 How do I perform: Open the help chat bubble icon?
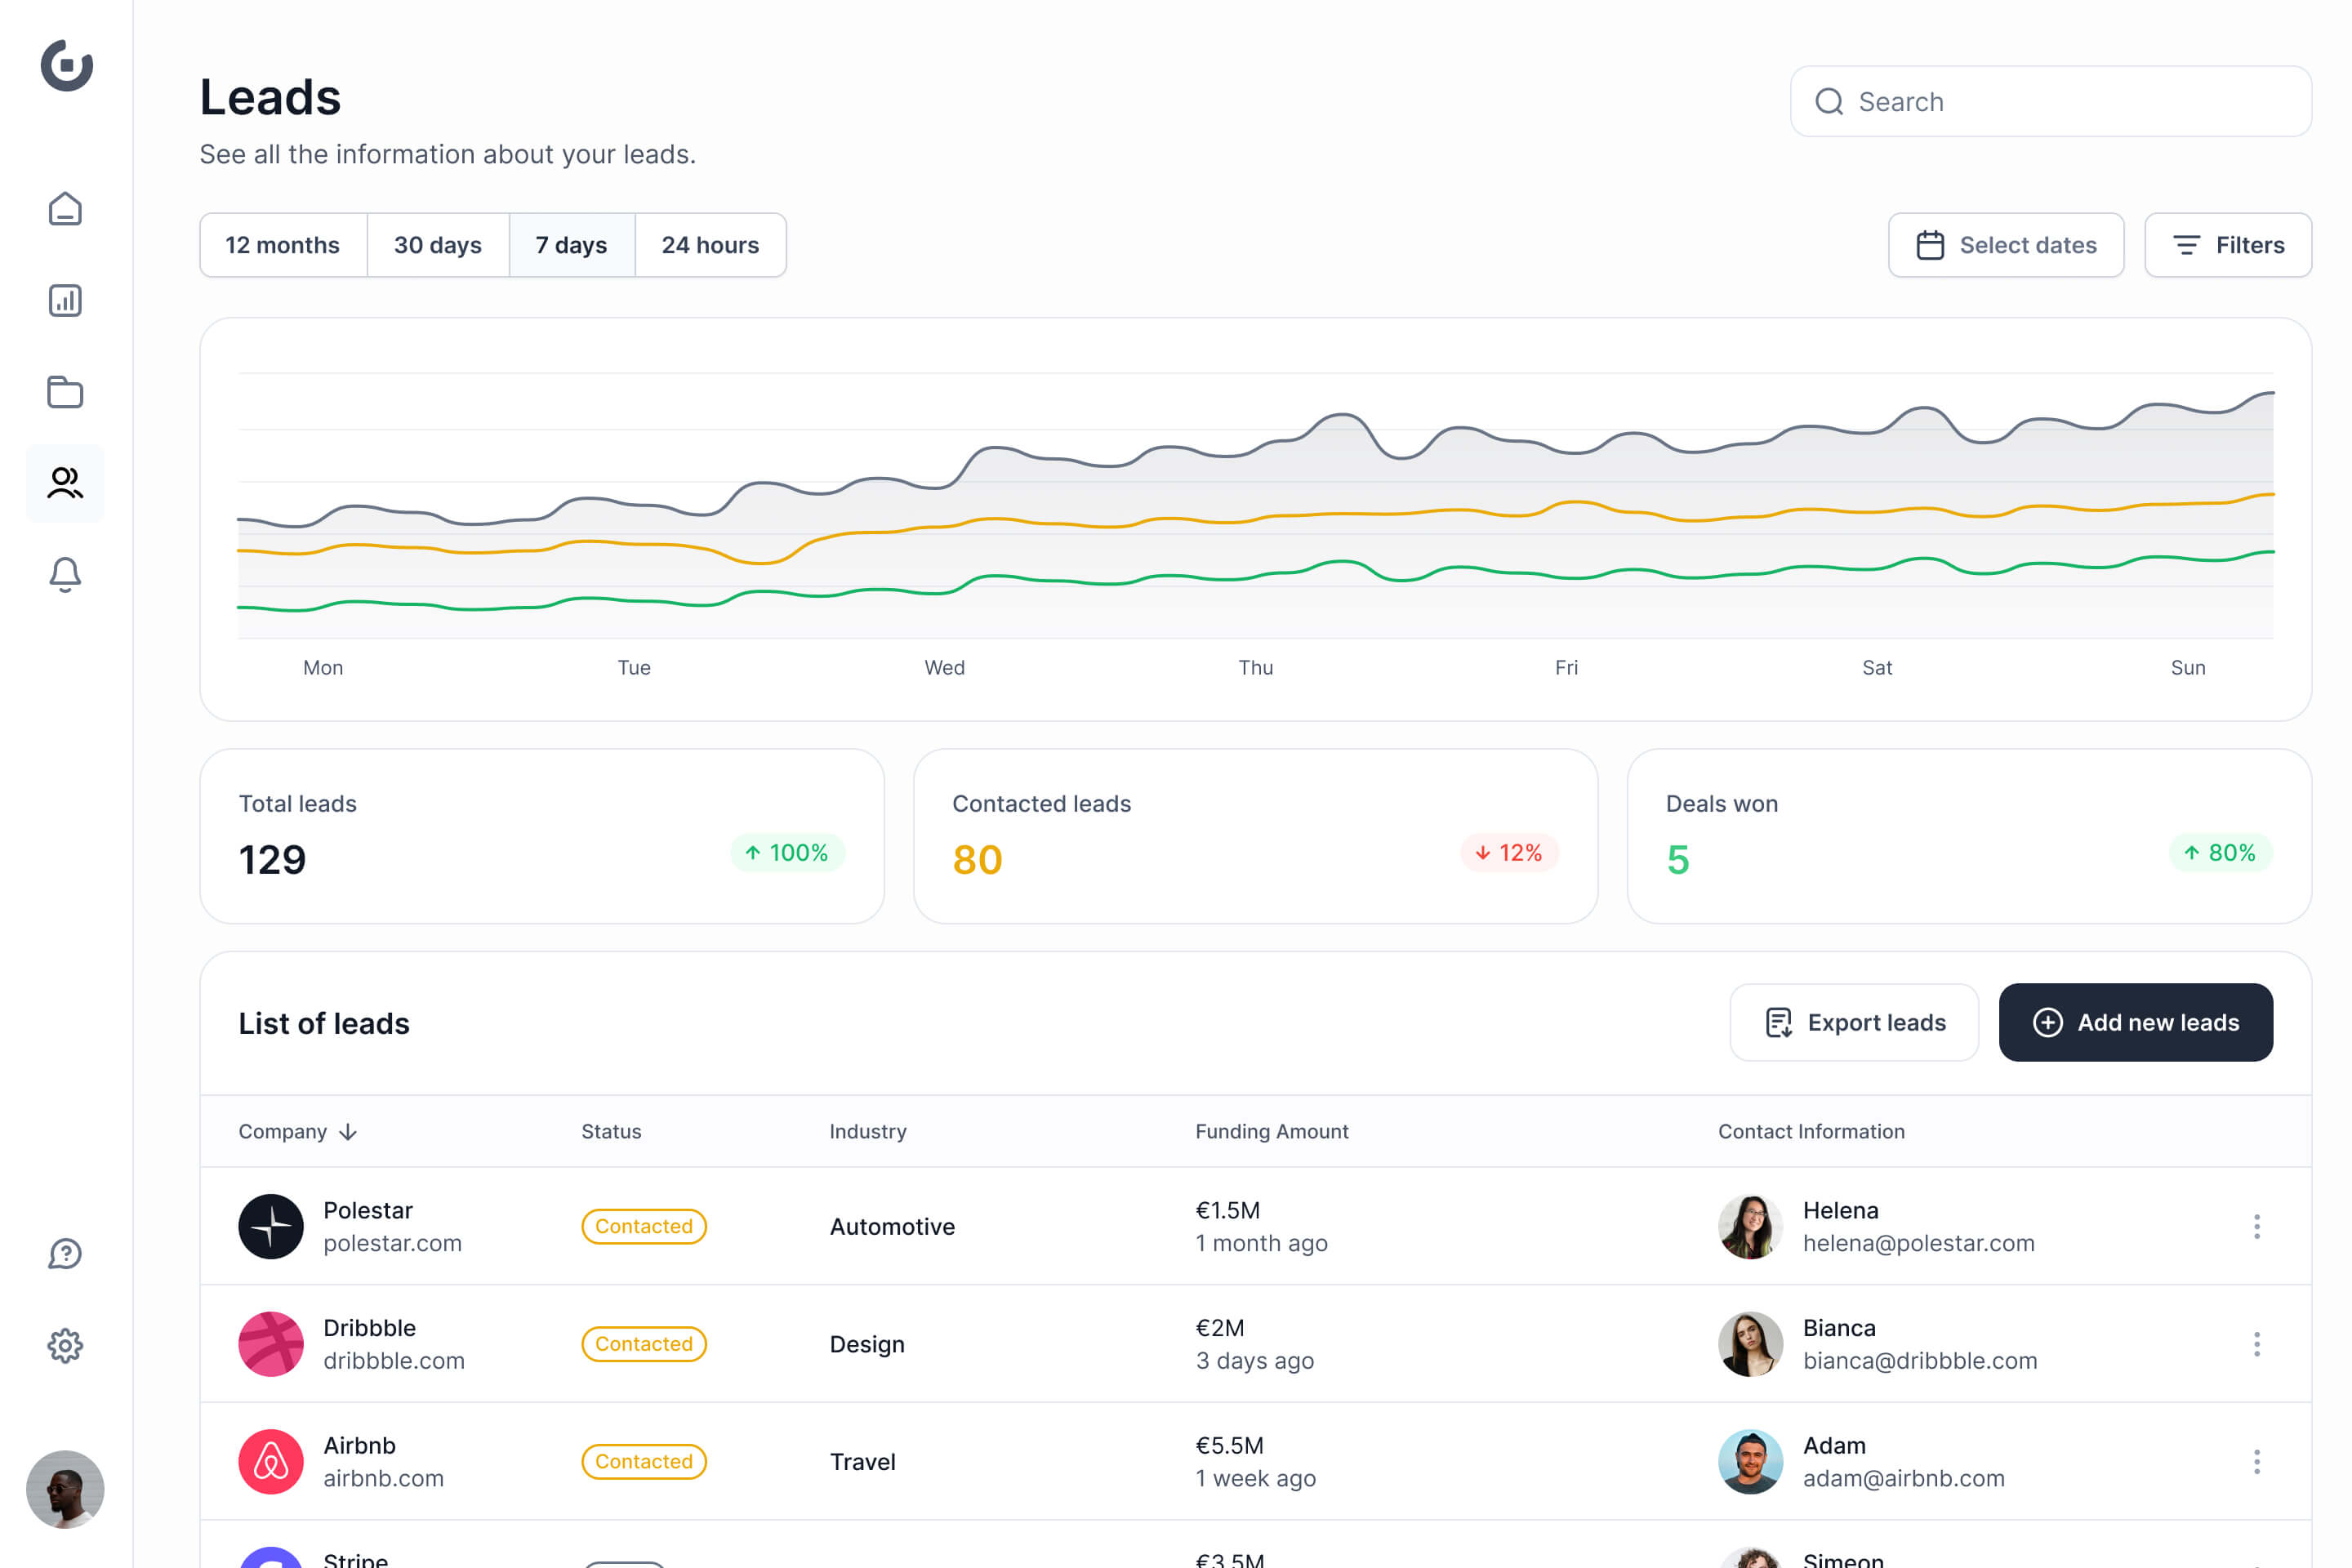pyautogui.click(x=65, y=1254)
